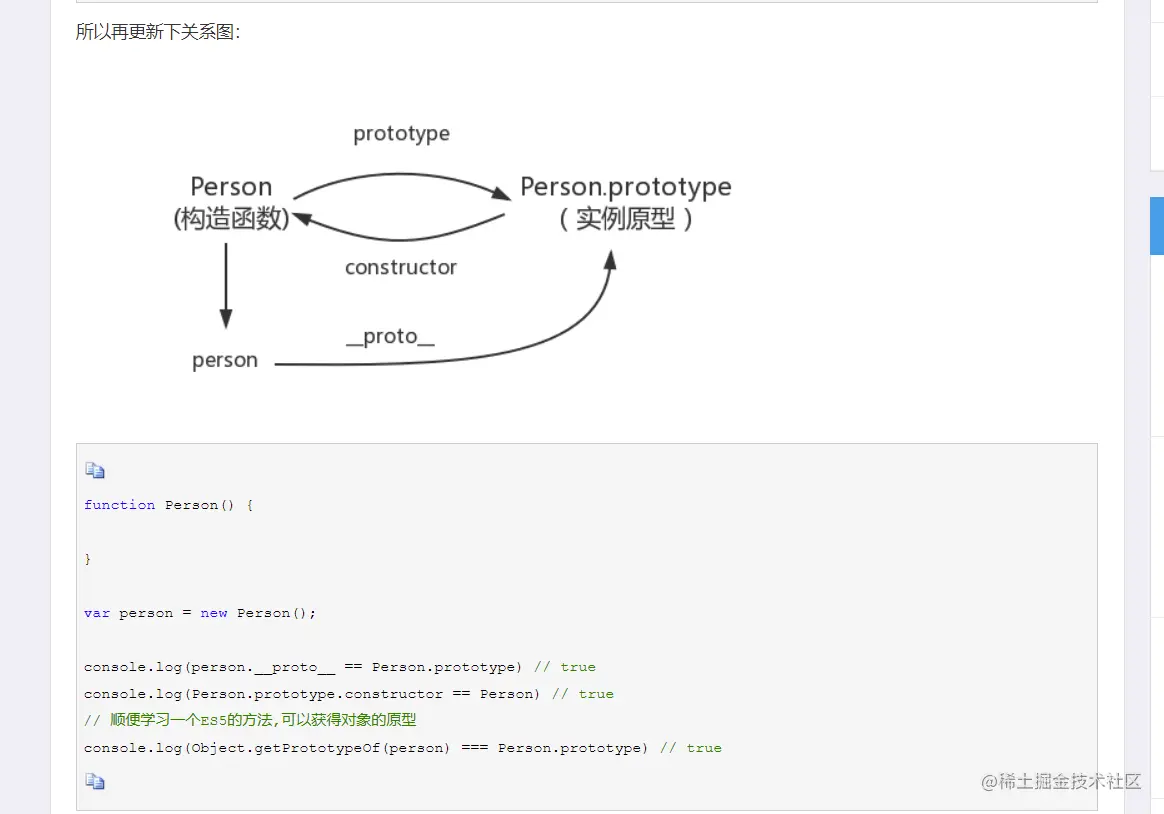The height and width of the screenshot is (814, 1164).
Task: Click the copy code icon above the code
Action: 95,470
